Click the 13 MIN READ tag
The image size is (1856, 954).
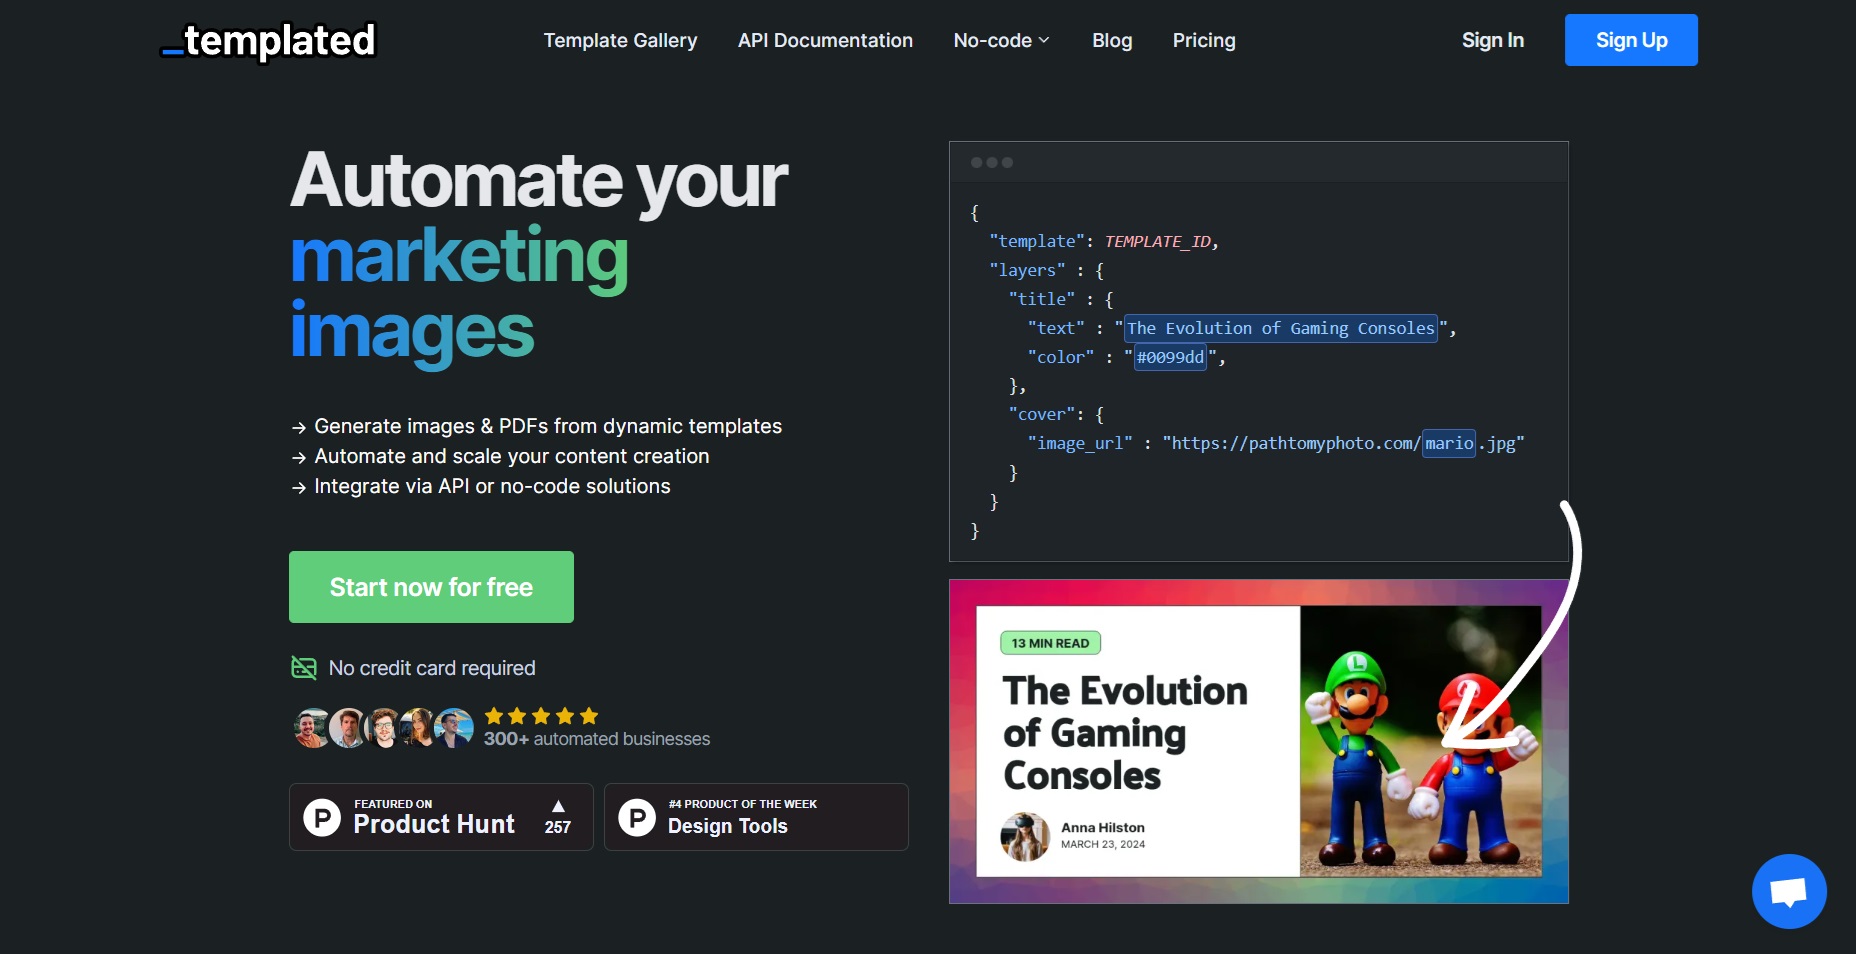(x=1050, y=643)
